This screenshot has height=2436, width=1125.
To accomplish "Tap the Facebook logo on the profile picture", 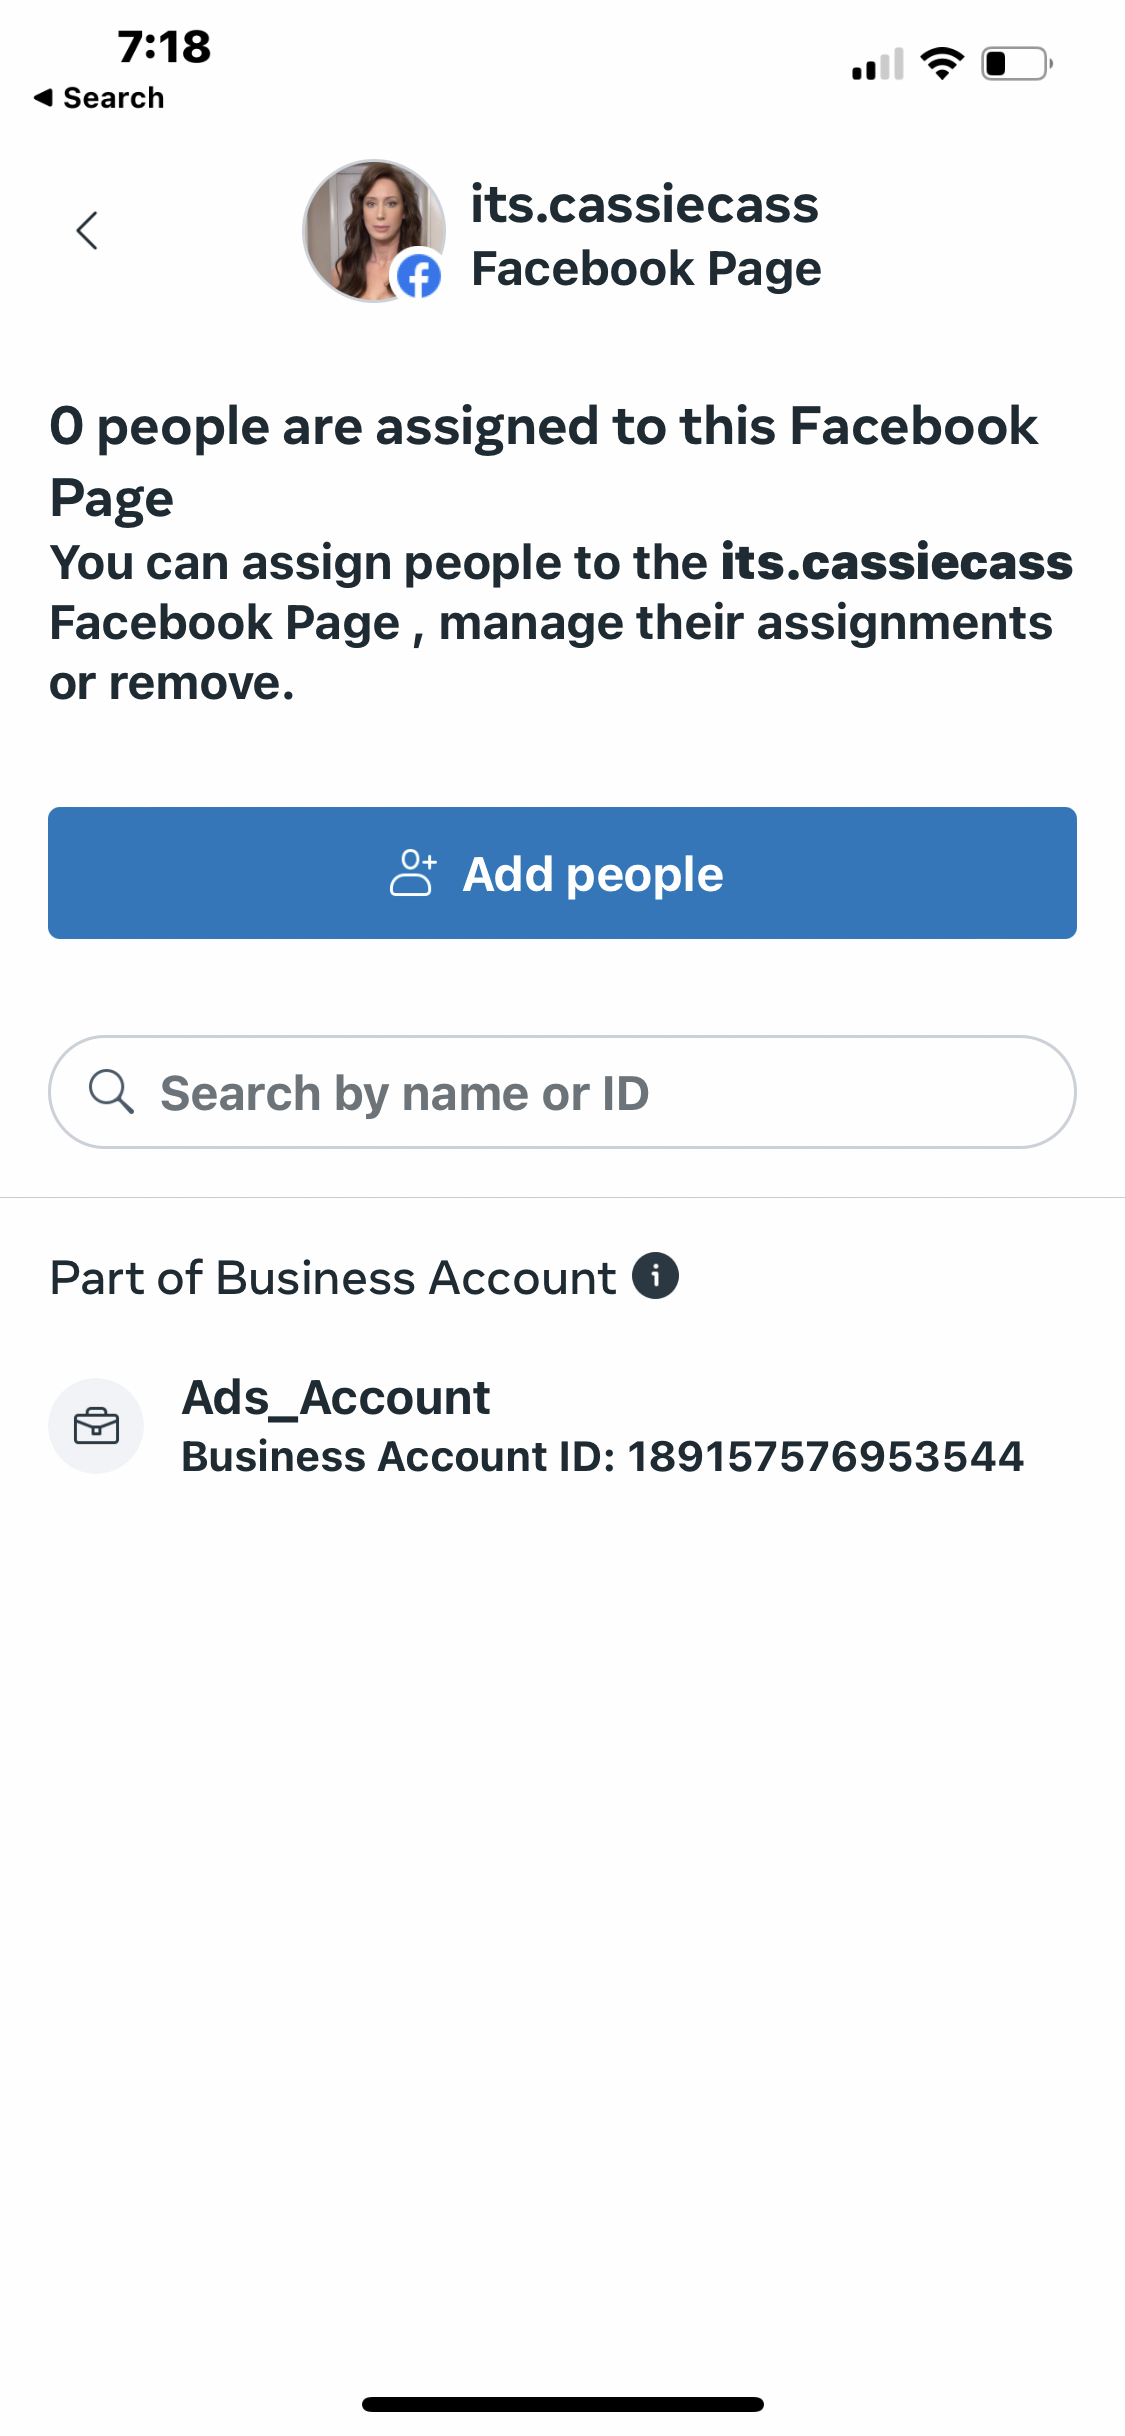I will coord(419,275).
